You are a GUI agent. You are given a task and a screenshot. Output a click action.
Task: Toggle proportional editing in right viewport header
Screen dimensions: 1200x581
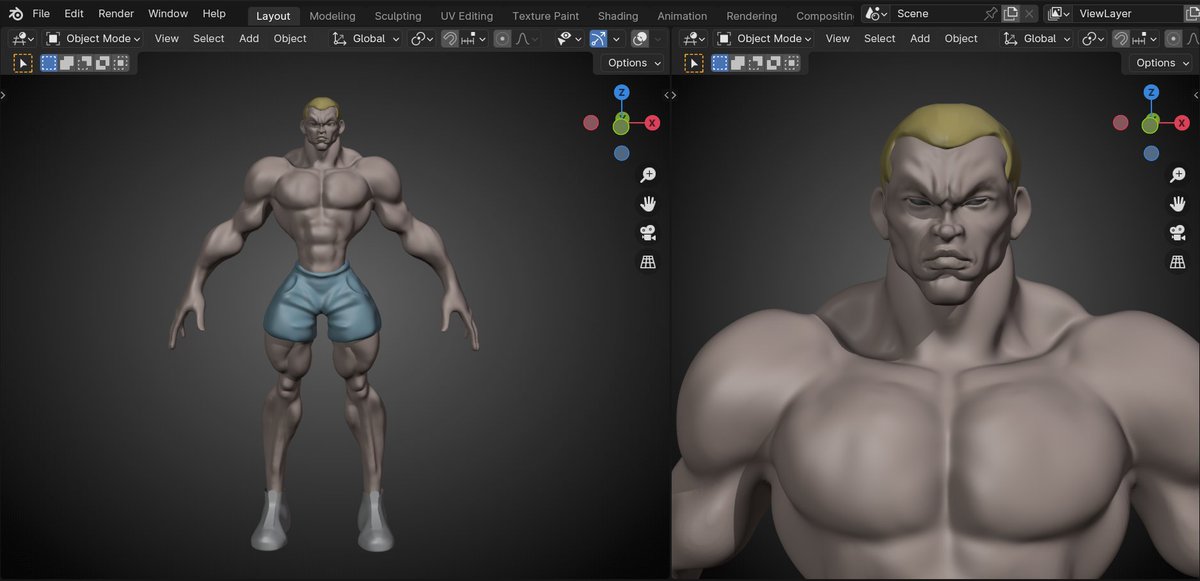(x=1174, y=39)
